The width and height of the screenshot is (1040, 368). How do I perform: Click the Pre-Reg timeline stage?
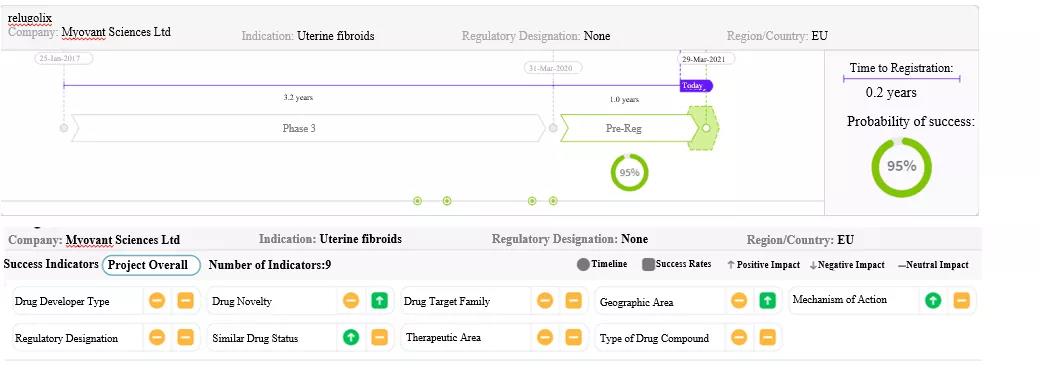(x=627, y=128)
